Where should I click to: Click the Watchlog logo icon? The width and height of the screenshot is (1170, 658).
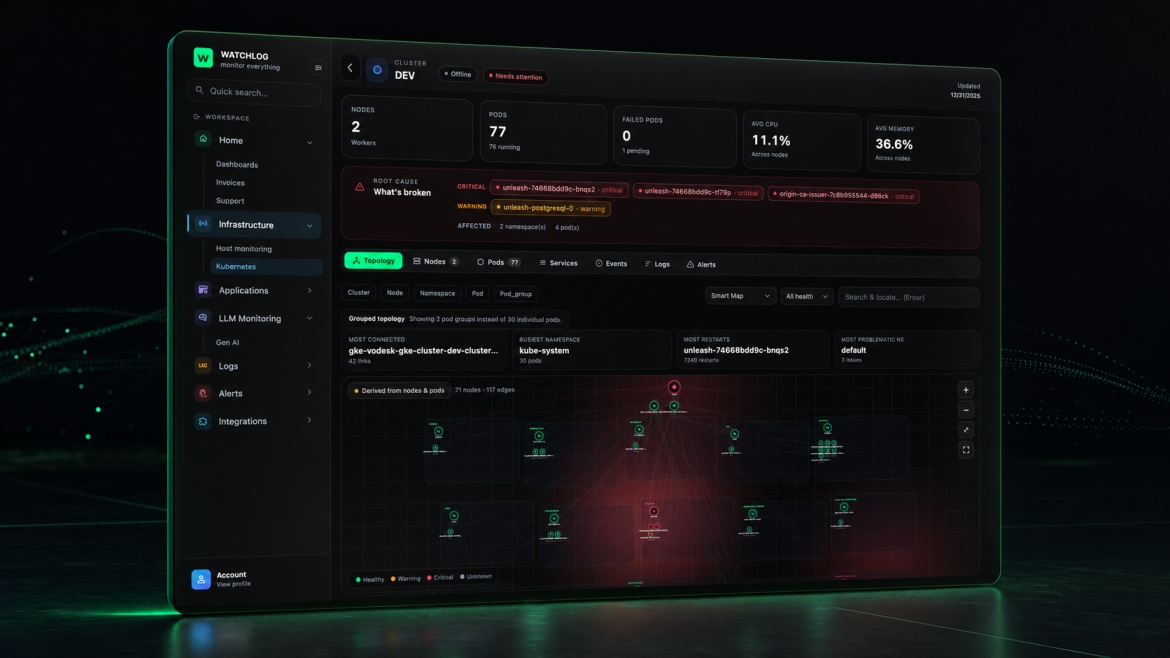point(203,57)
